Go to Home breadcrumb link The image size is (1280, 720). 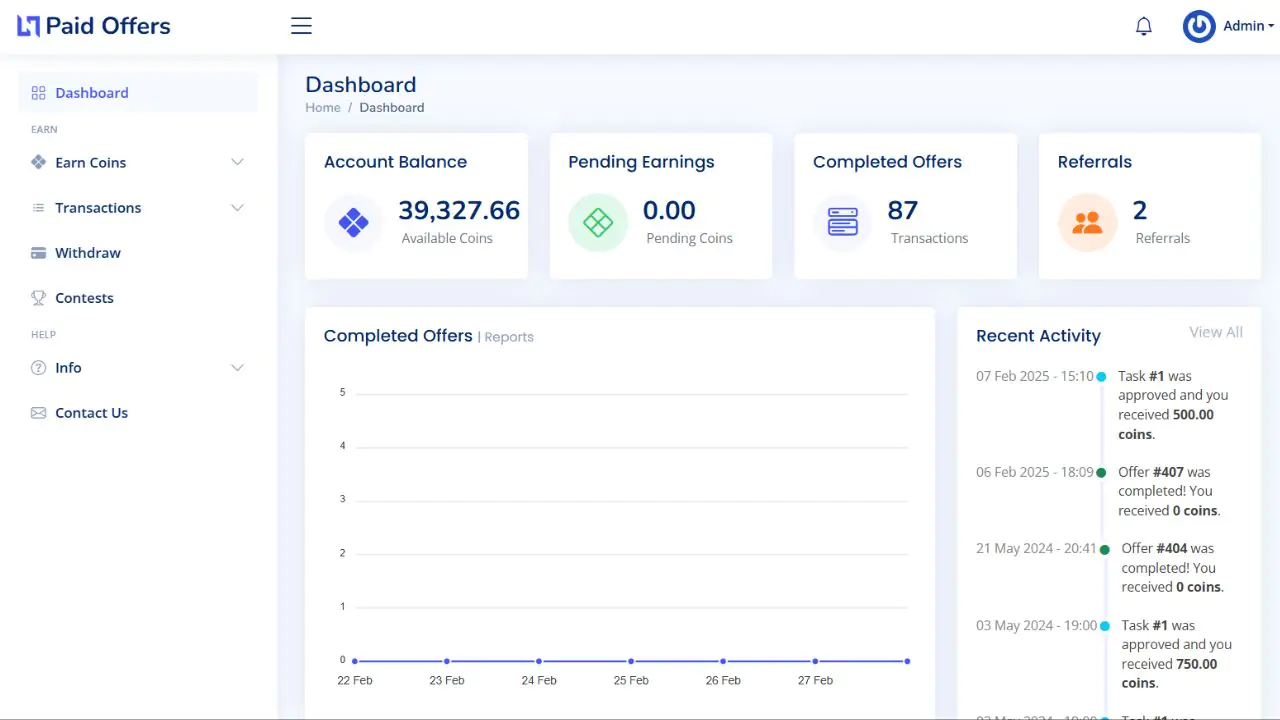[323, 108]
